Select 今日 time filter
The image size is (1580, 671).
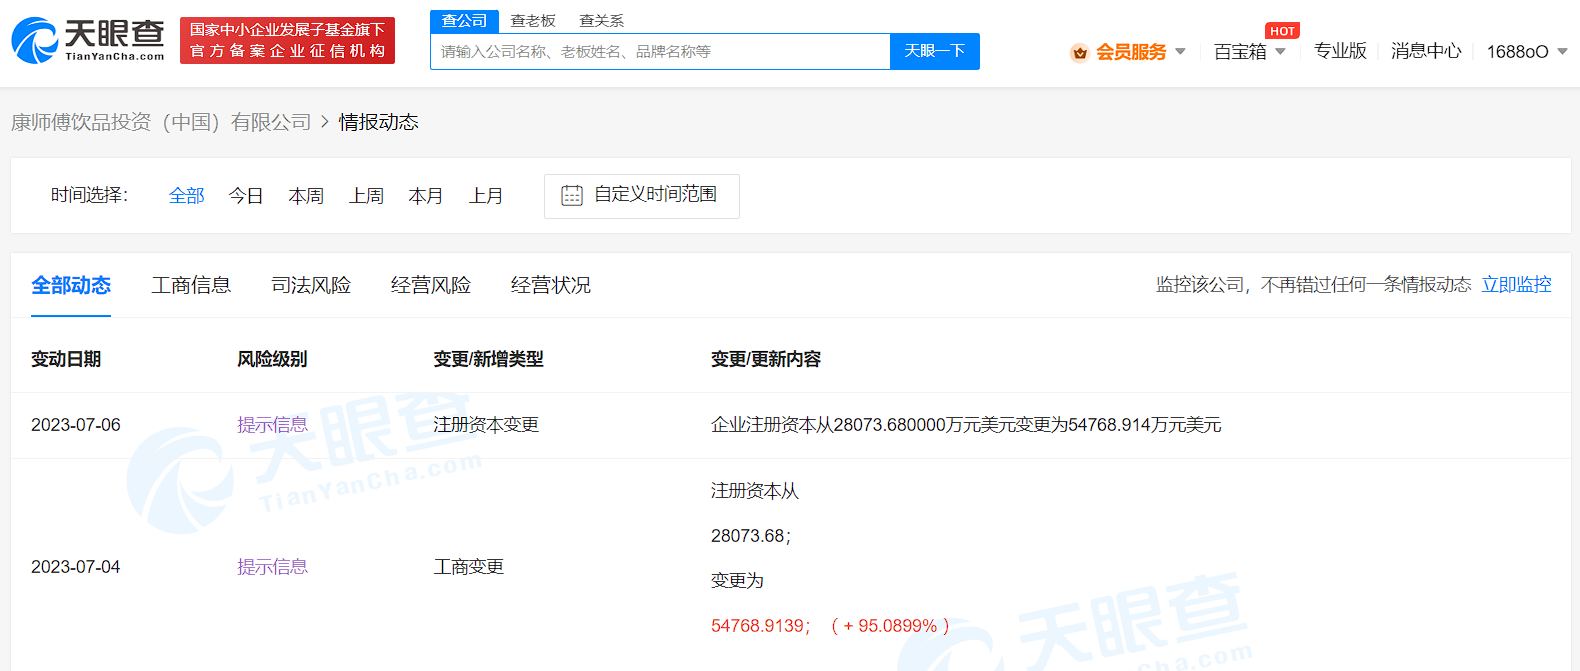click(246, 196)
